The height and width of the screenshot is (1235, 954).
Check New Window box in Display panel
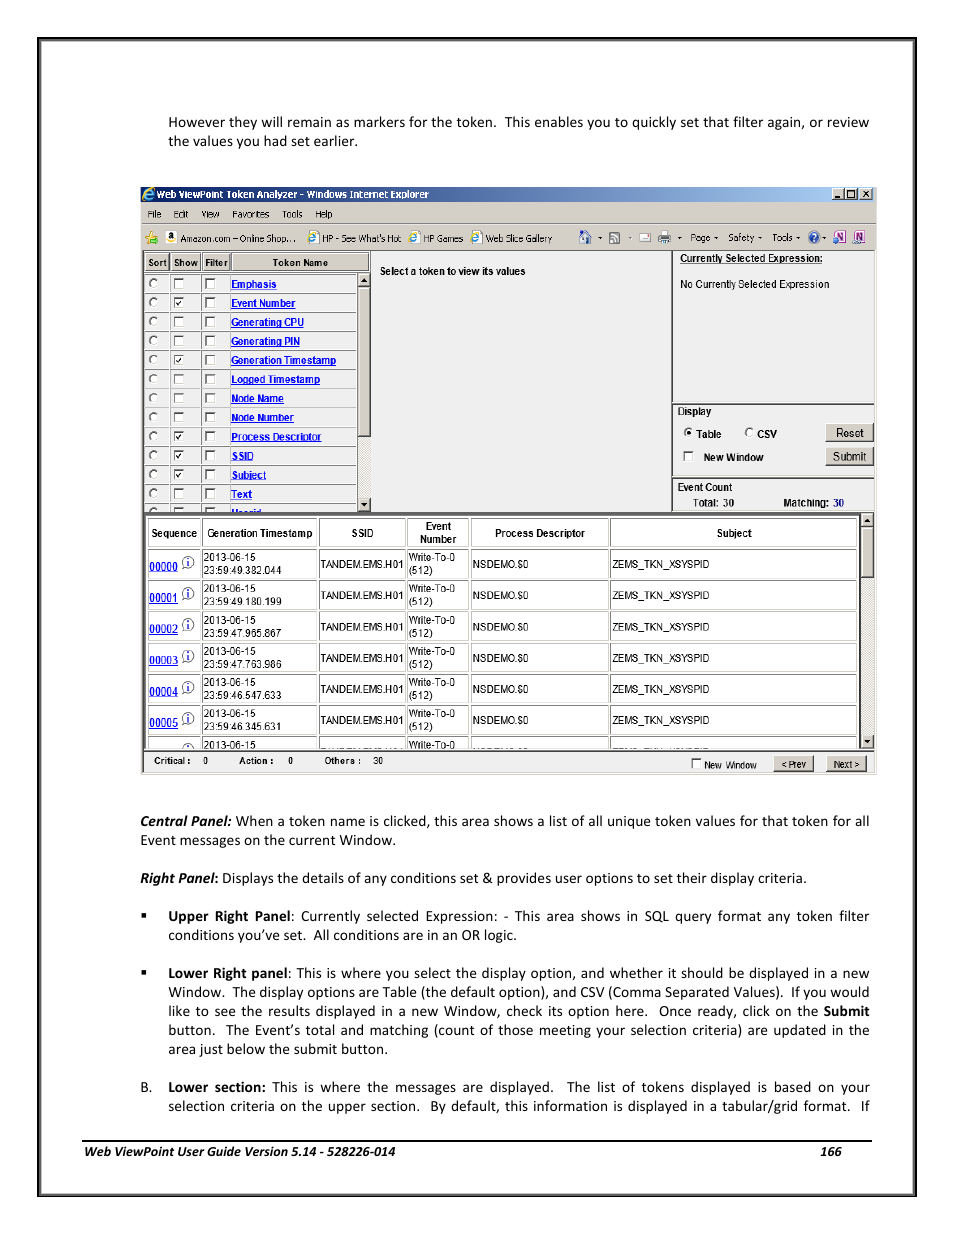tap(688, 456)
